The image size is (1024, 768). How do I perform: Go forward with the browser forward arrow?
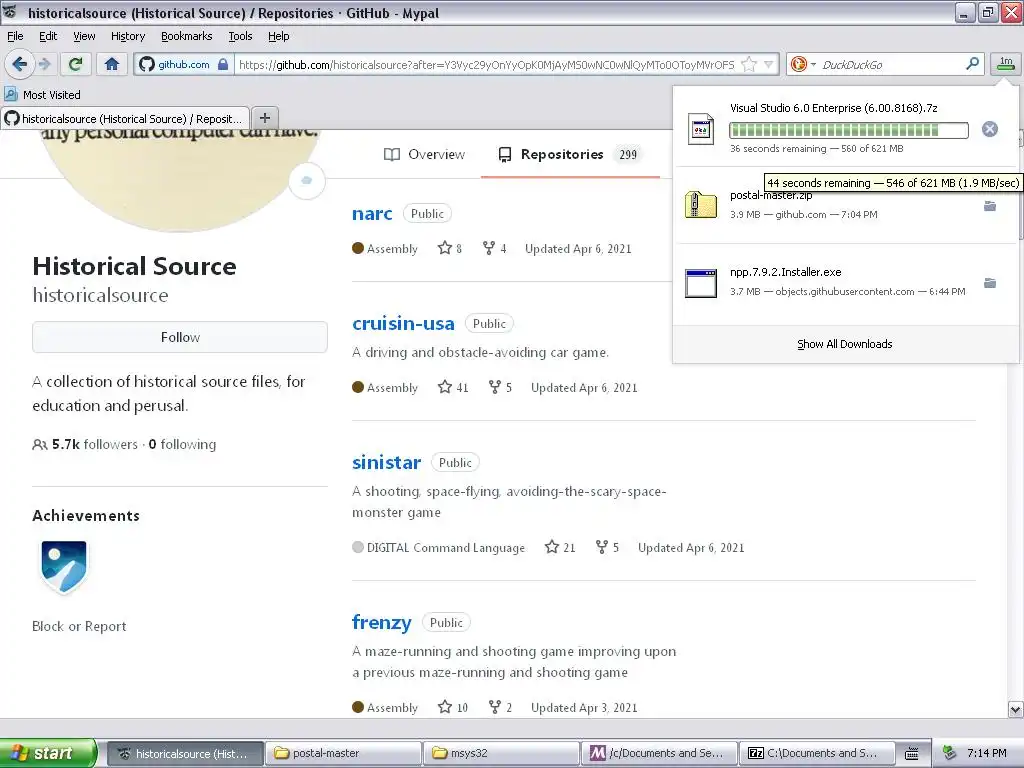pos(44,64)
